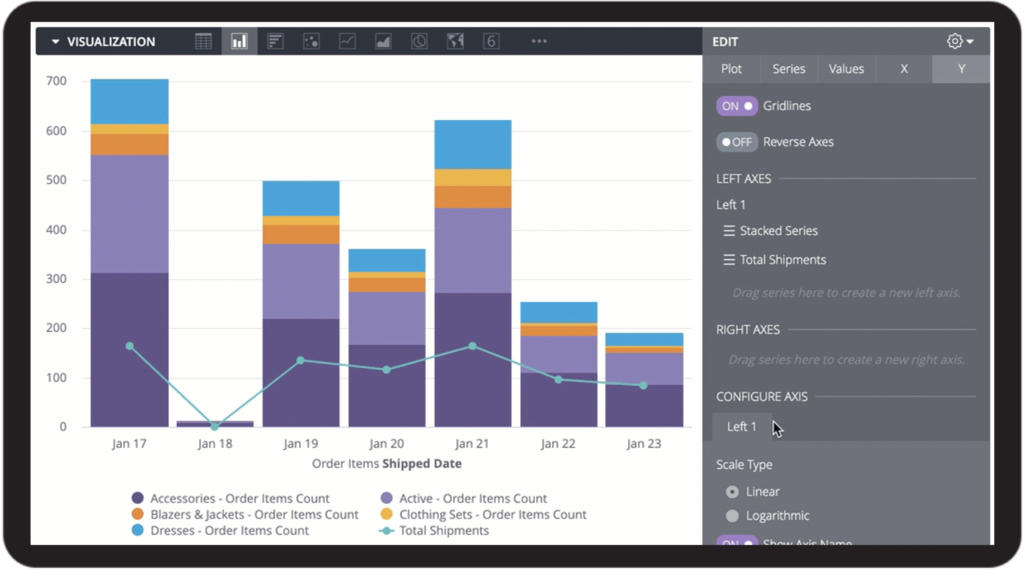This screenshot has height=571, width=1024.
Task: Select the map visualization icon
Action: (455, 41)
